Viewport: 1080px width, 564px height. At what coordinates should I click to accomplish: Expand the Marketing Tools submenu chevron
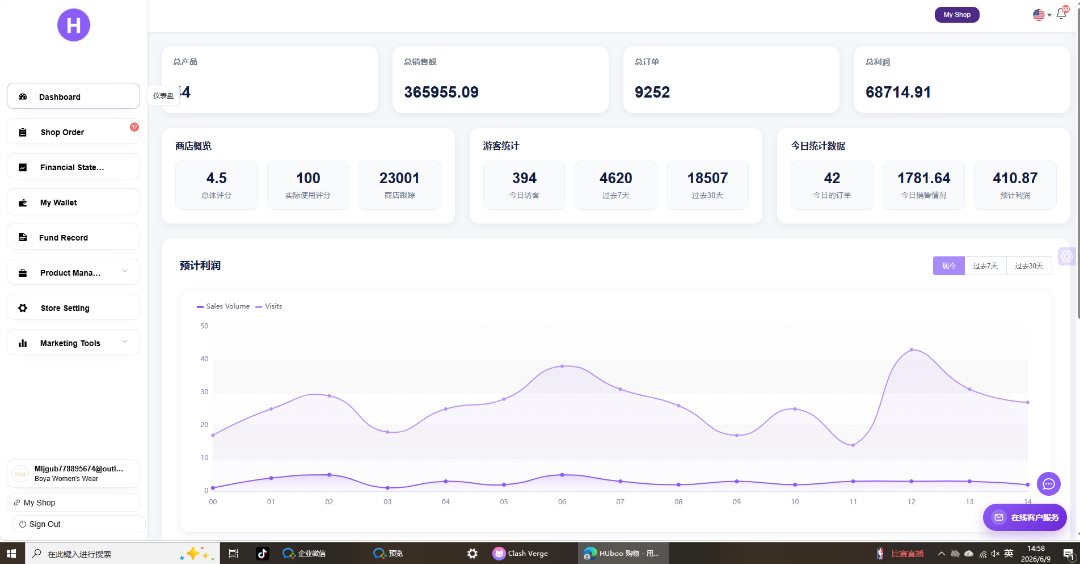[125, 342]
